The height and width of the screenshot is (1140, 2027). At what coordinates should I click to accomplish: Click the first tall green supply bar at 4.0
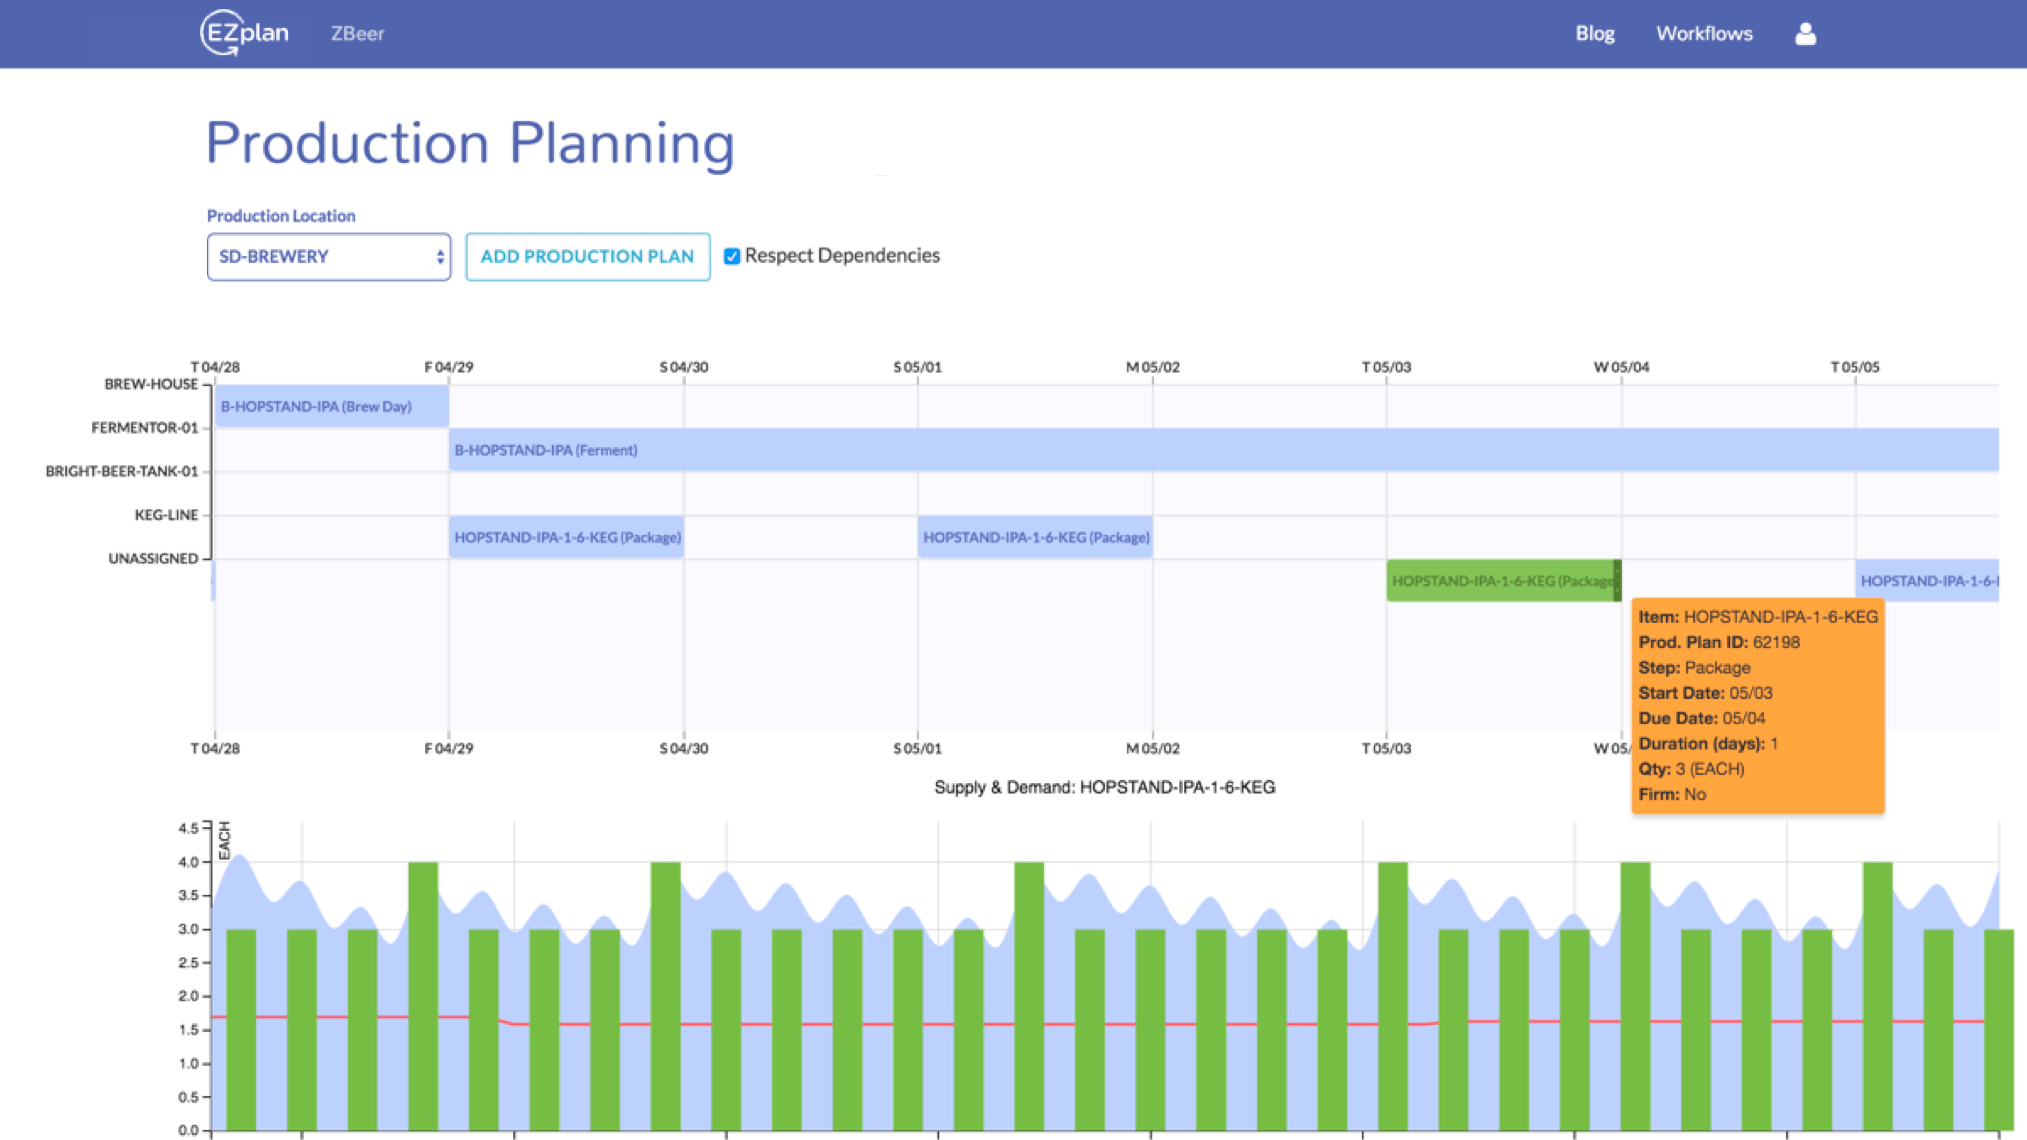[x=423, y=995]
